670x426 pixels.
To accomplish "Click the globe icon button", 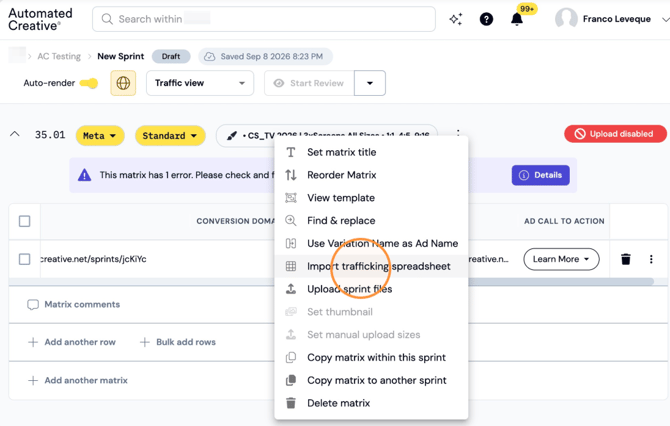I will (x=123, y=83).
